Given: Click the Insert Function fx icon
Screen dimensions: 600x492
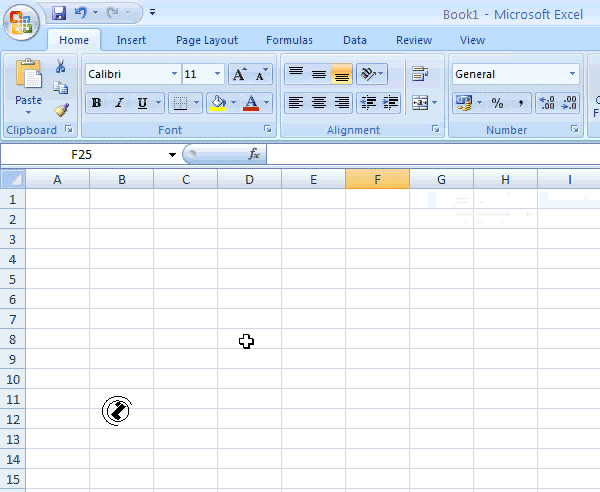Looking at the screenshot, I should coord(254,155).
